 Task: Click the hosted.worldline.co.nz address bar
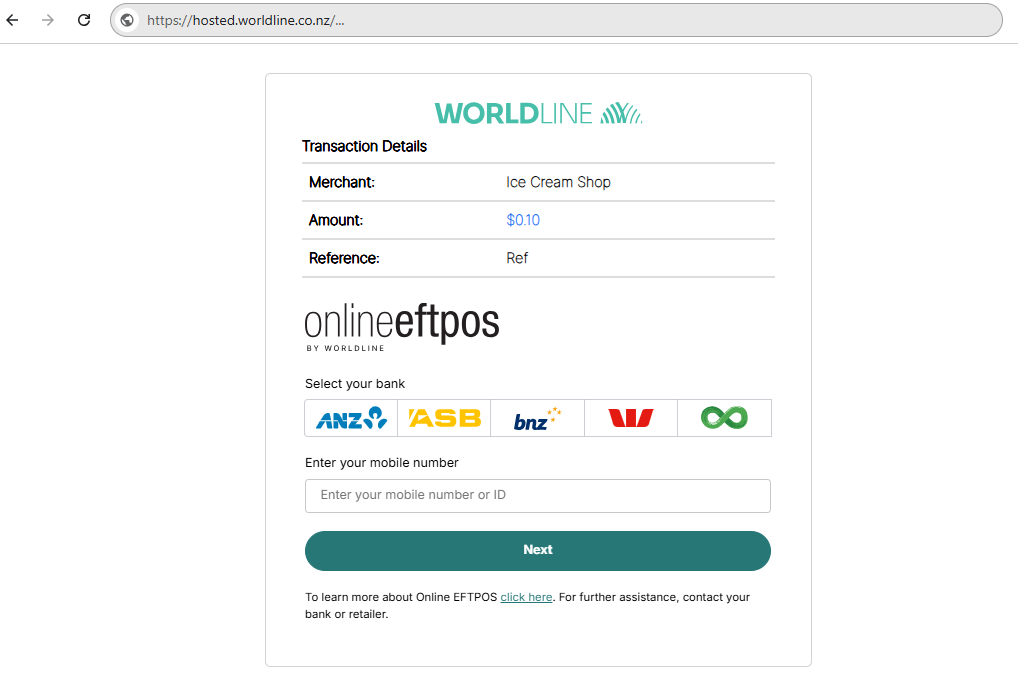click(x=556, y=20)
